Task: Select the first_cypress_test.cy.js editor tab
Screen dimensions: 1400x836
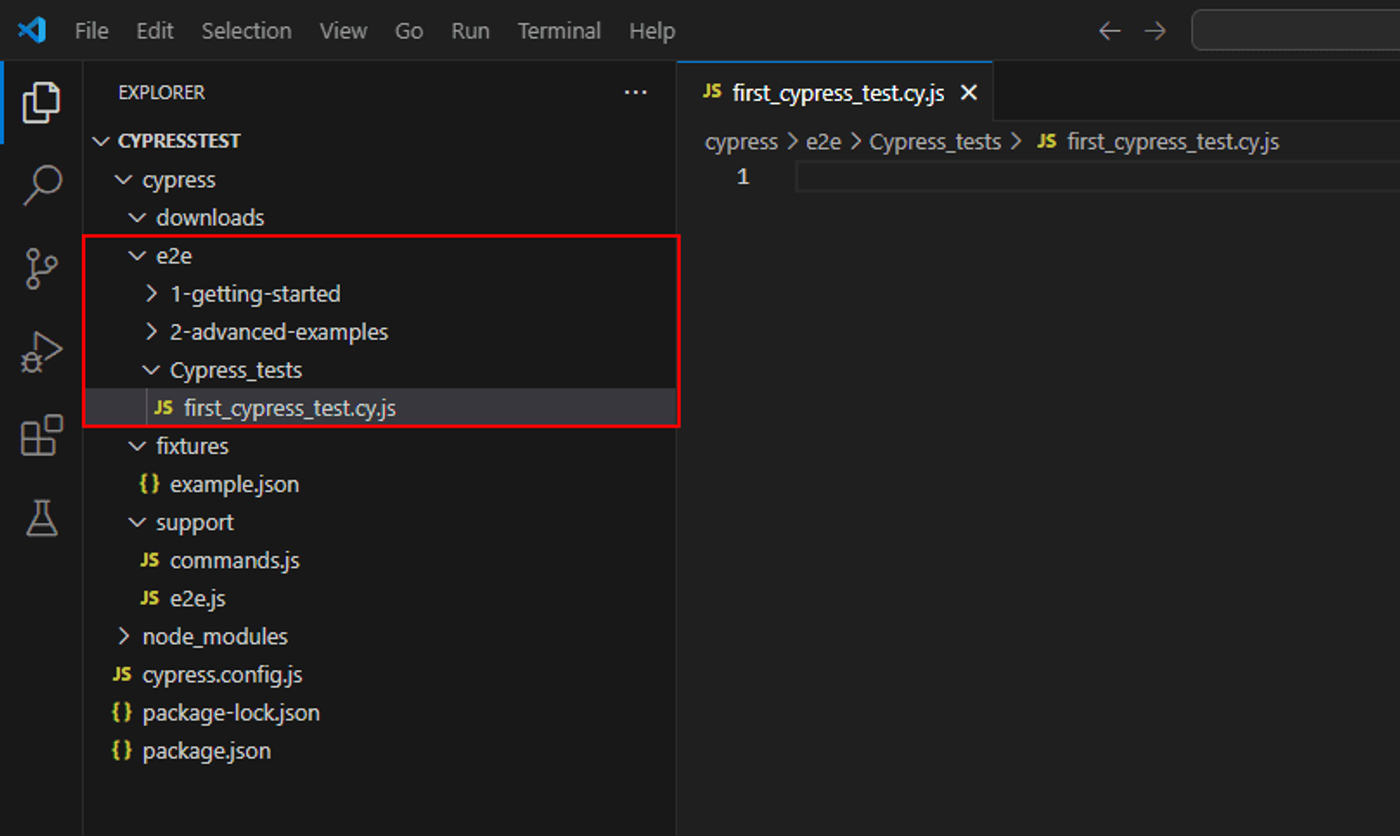Action: [x=835, y=93]
